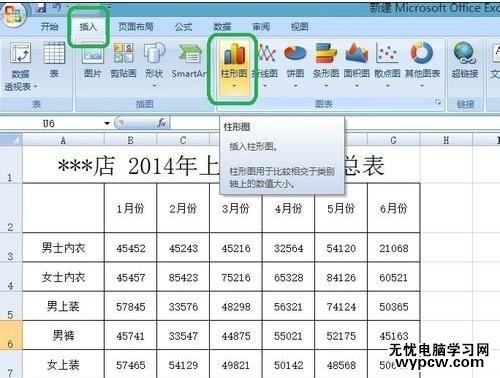Switch to the 视图 (View) tab
The height and width of the screenshot is (378, 500).
pyautogui.click(x=299, y=26)
